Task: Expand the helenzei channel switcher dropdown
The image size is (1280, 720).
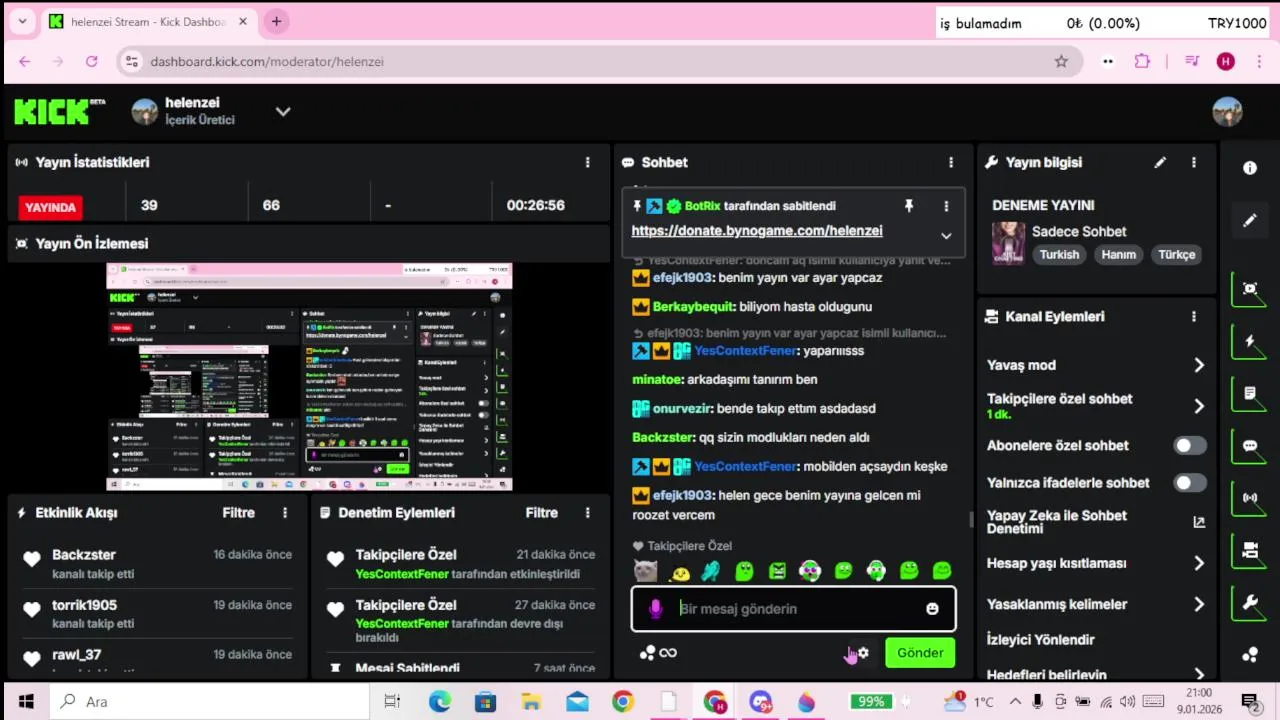Action: point(283,112)
